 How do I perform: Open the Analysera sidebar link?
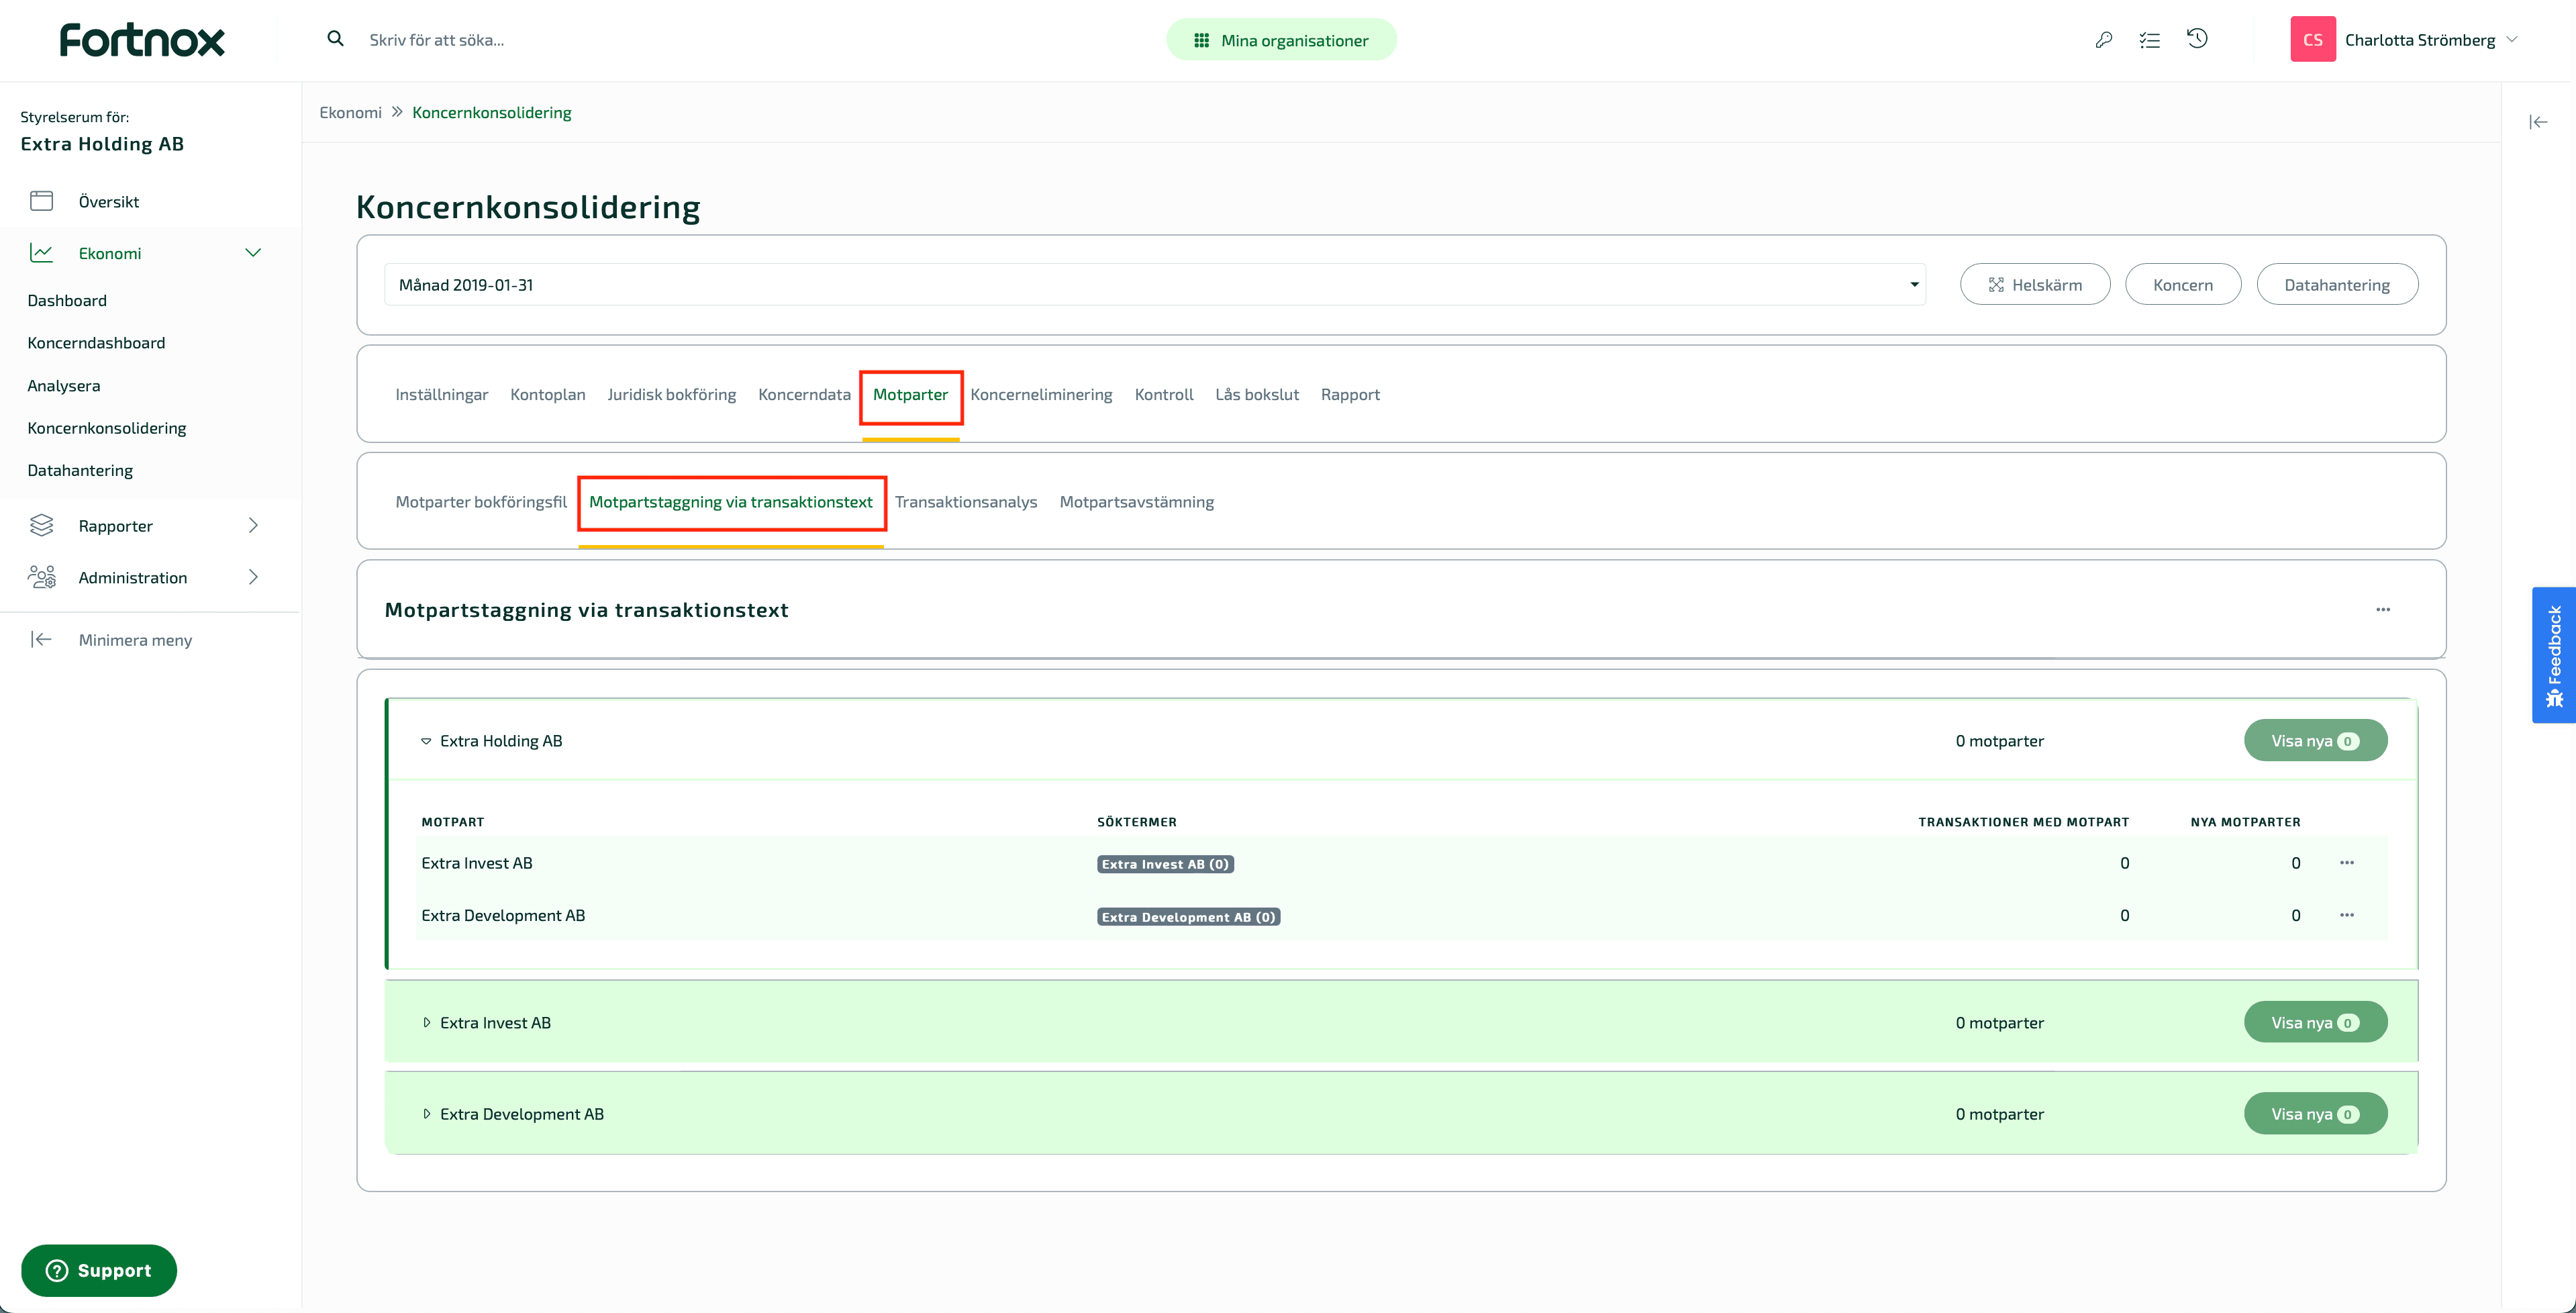(64, 386)
